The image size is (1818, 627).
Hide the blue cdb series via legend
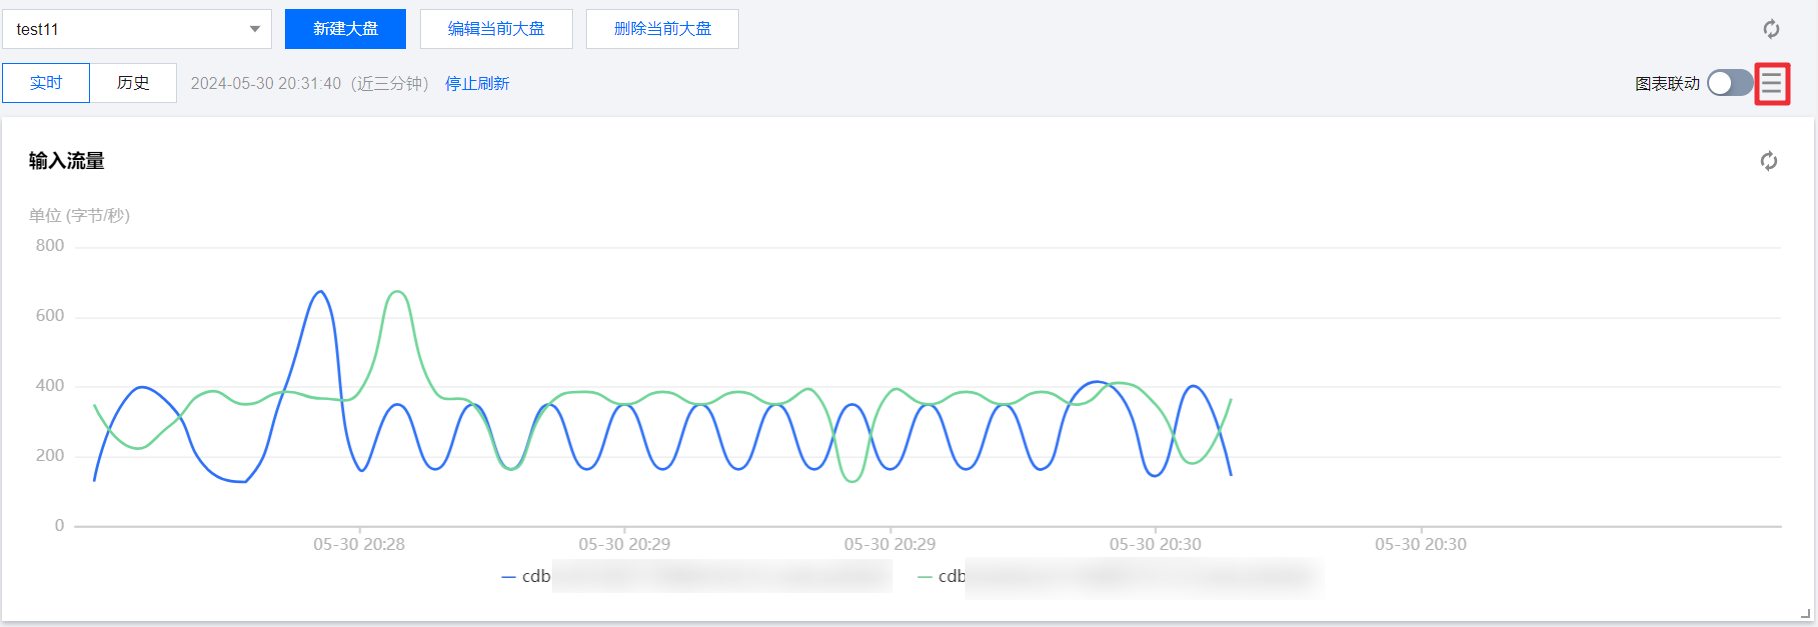526,576
